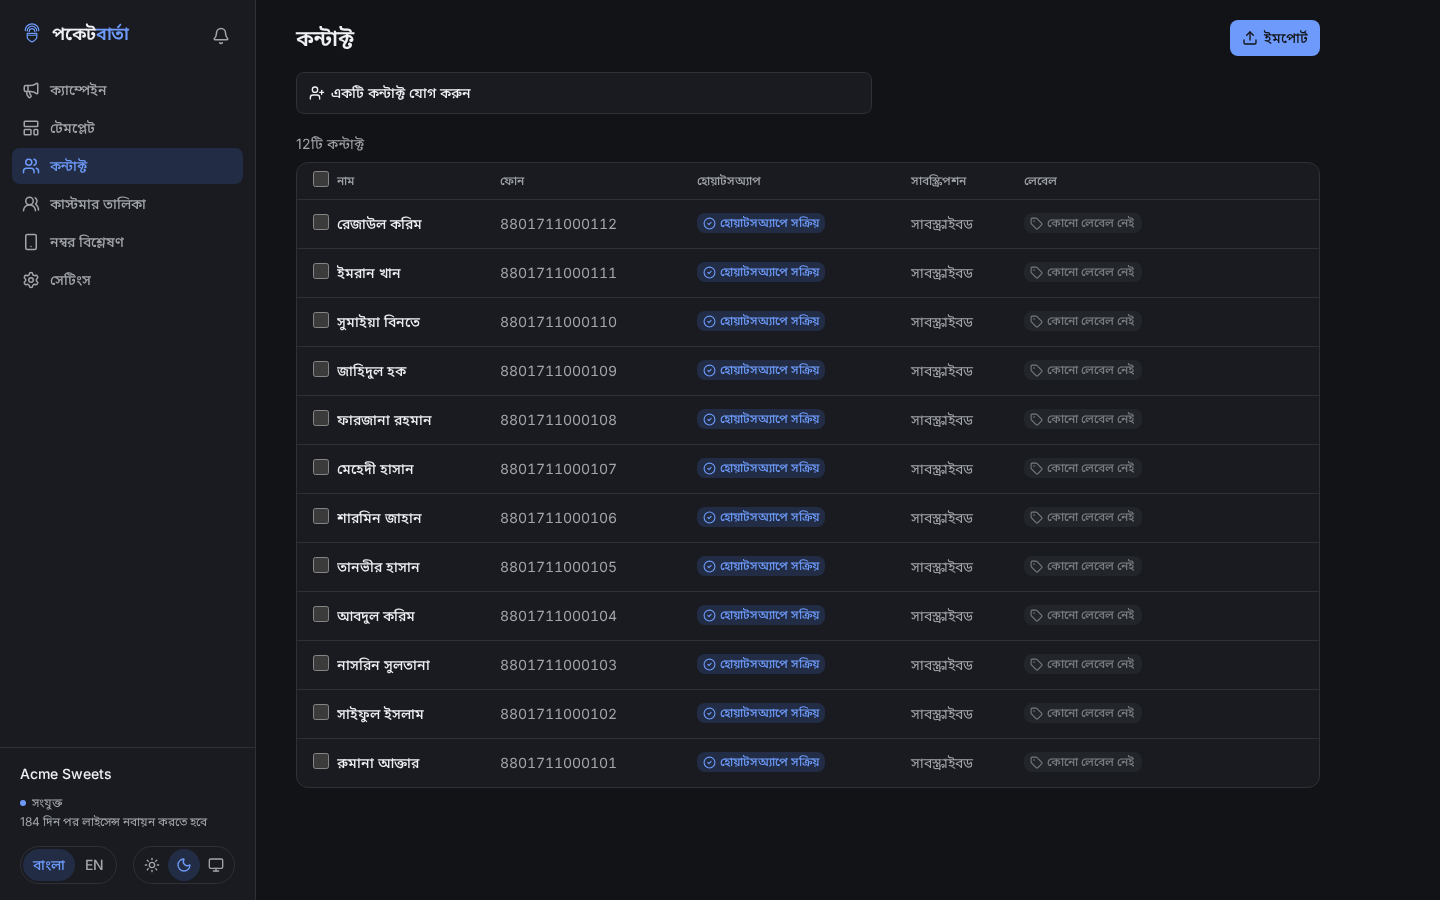
Task: Click WhatsApp check icon for রুমানা আক্তার
Action: click(x=709, y=762)
